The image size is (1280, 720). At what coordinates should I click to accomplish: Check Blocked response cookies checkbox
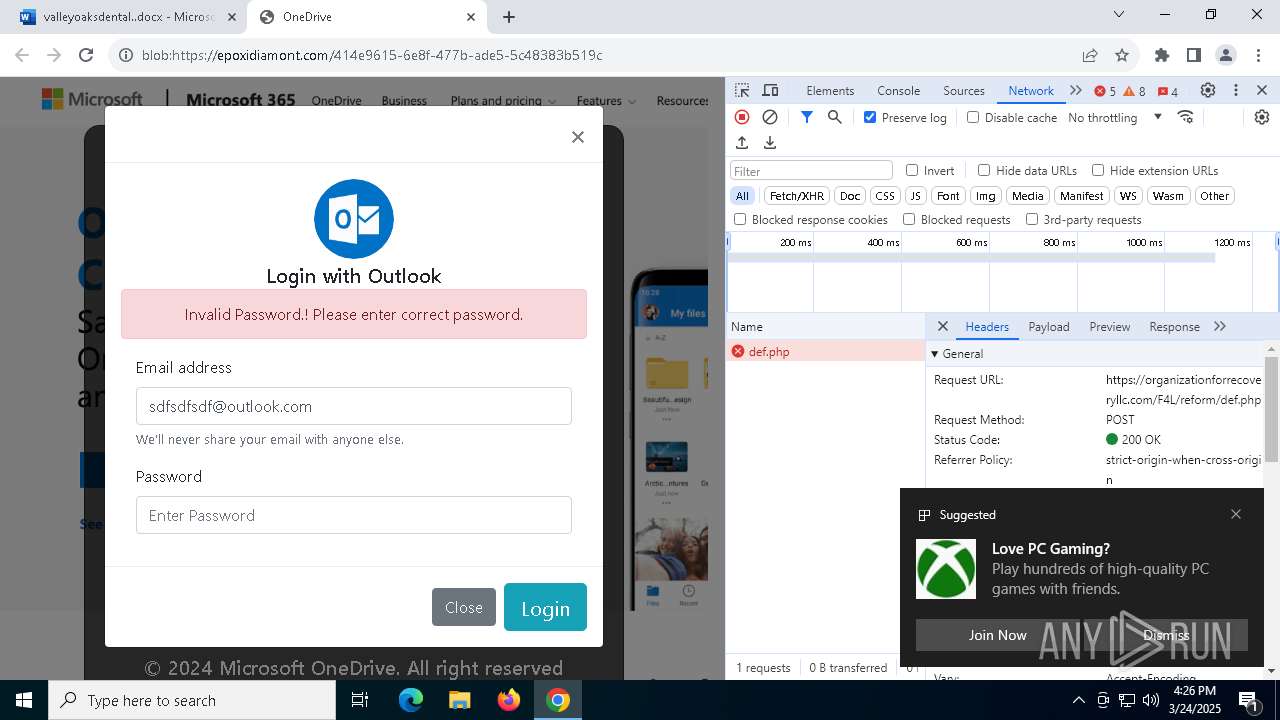[740, 219]
